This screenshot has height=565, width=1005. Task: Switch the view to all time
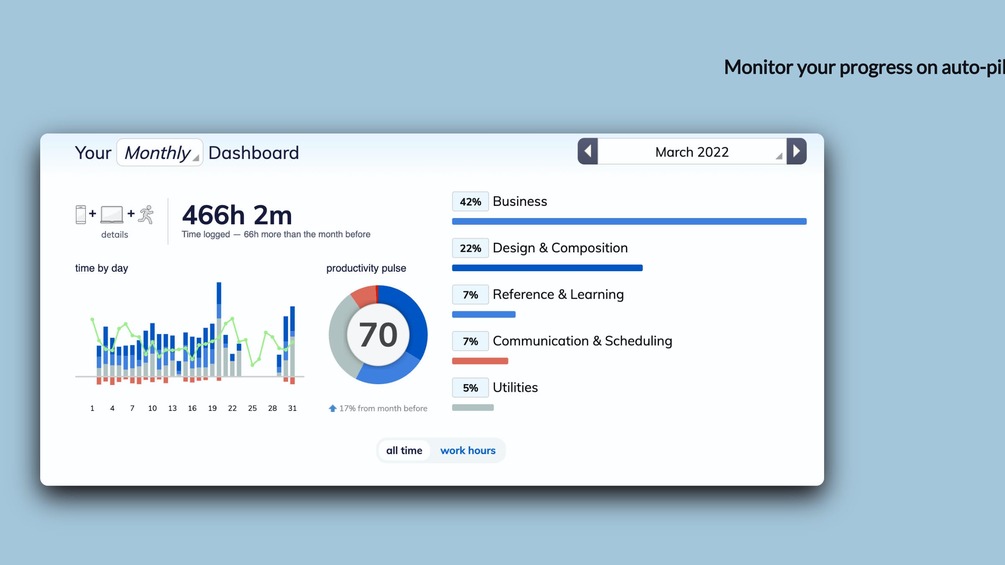(x=404, y=450)
